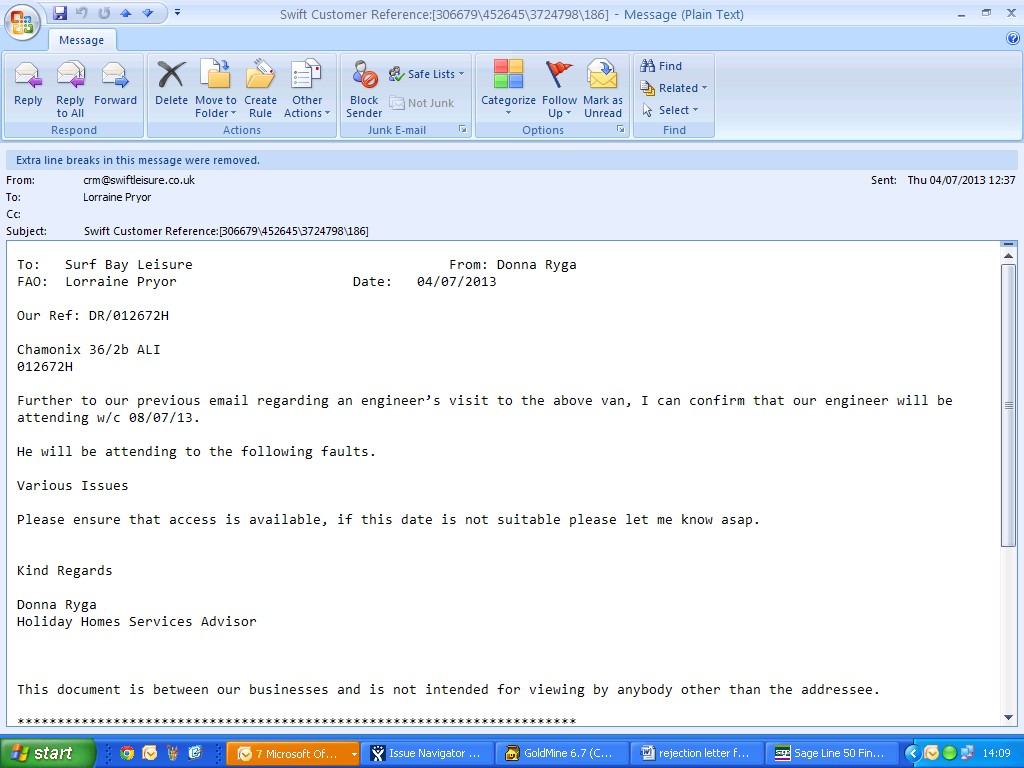
Task: Expand hidden system tray icons arrow
Action: [913, 754]
